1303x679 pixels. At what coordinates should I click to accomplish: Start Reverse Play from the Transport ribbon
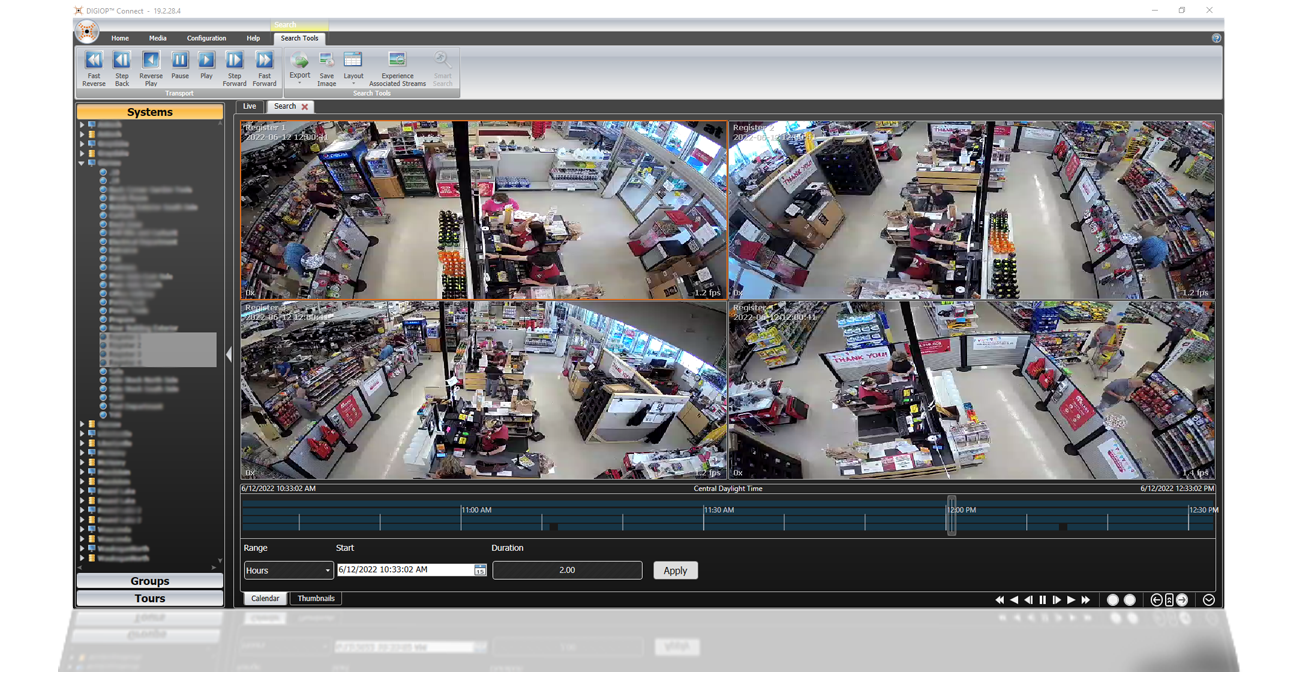click(151, 69)
